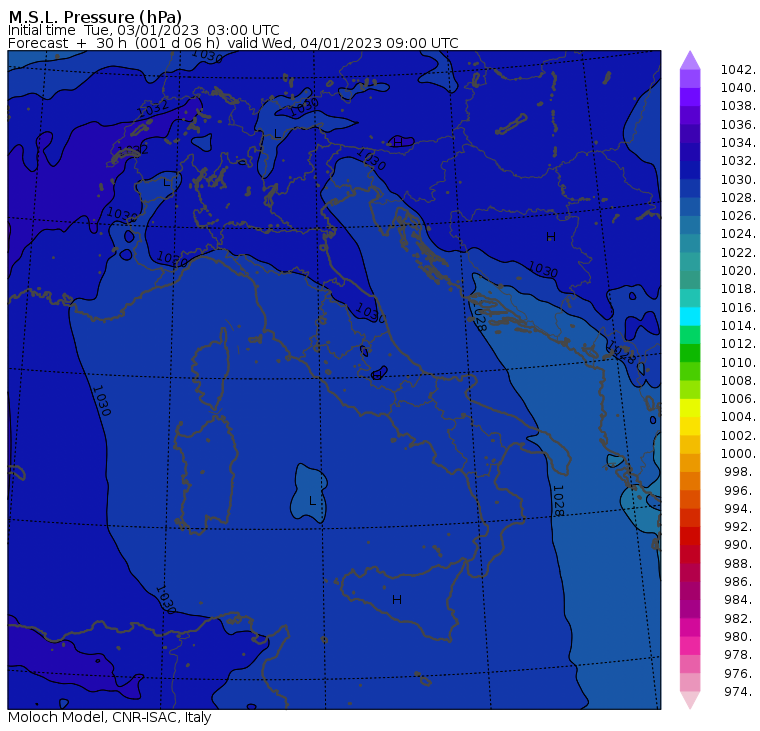
Task: Click the '1000.' legend label
Action: (738, 454)
